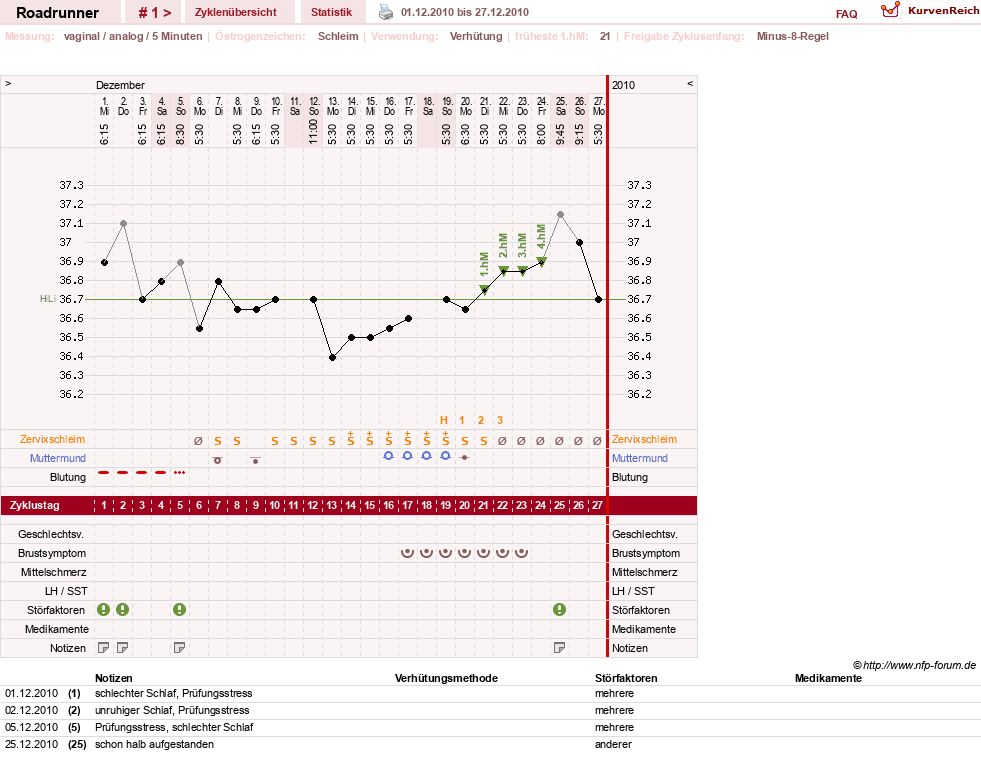The width and height of the screenshot is (981, 777).
Task: Click the 'vaginal / analog / 5 Minuten' value
Action: coord(133,36)
